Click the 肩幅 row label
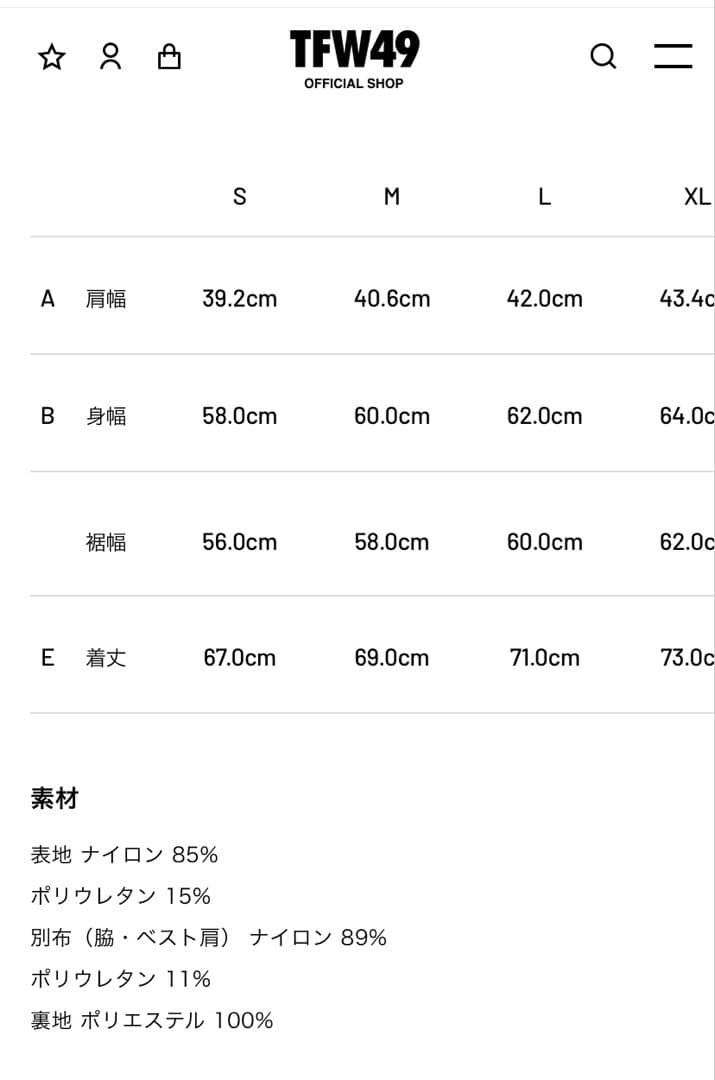This screenshot has width=715, height=1080. click(107, 299)
